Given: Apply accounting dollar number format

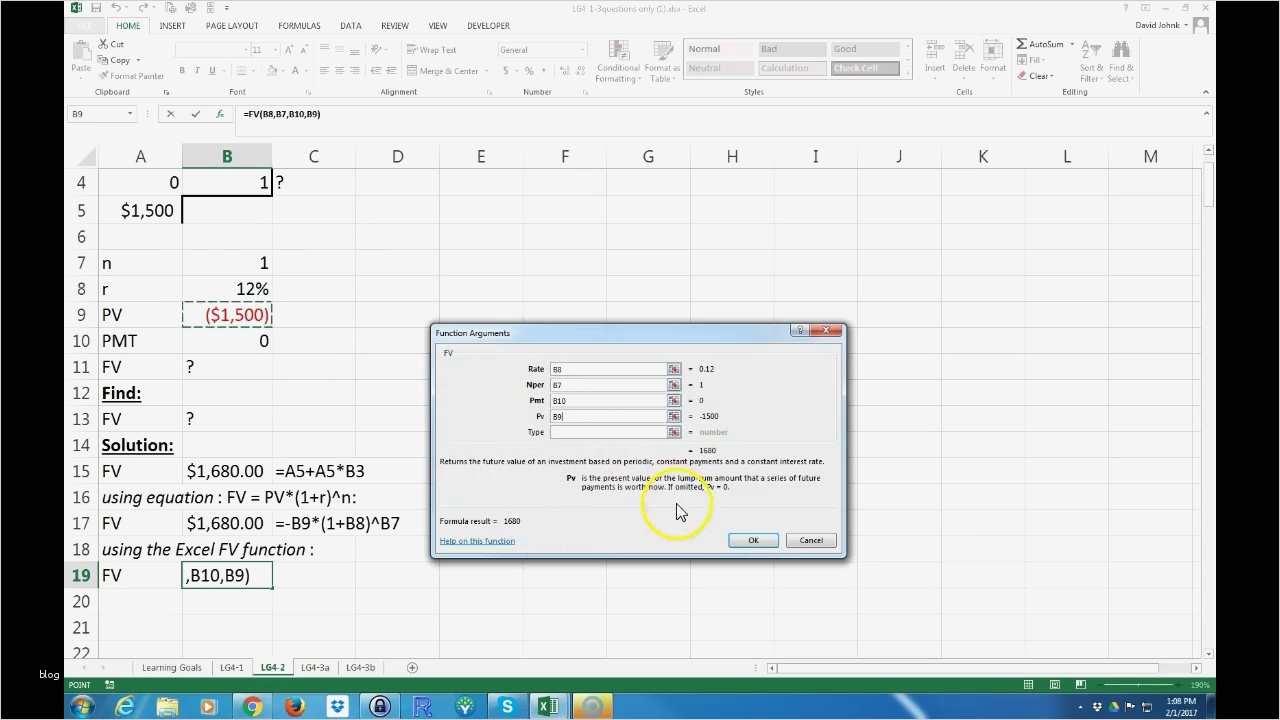Looking at the screenshot, I should (506, 71).
